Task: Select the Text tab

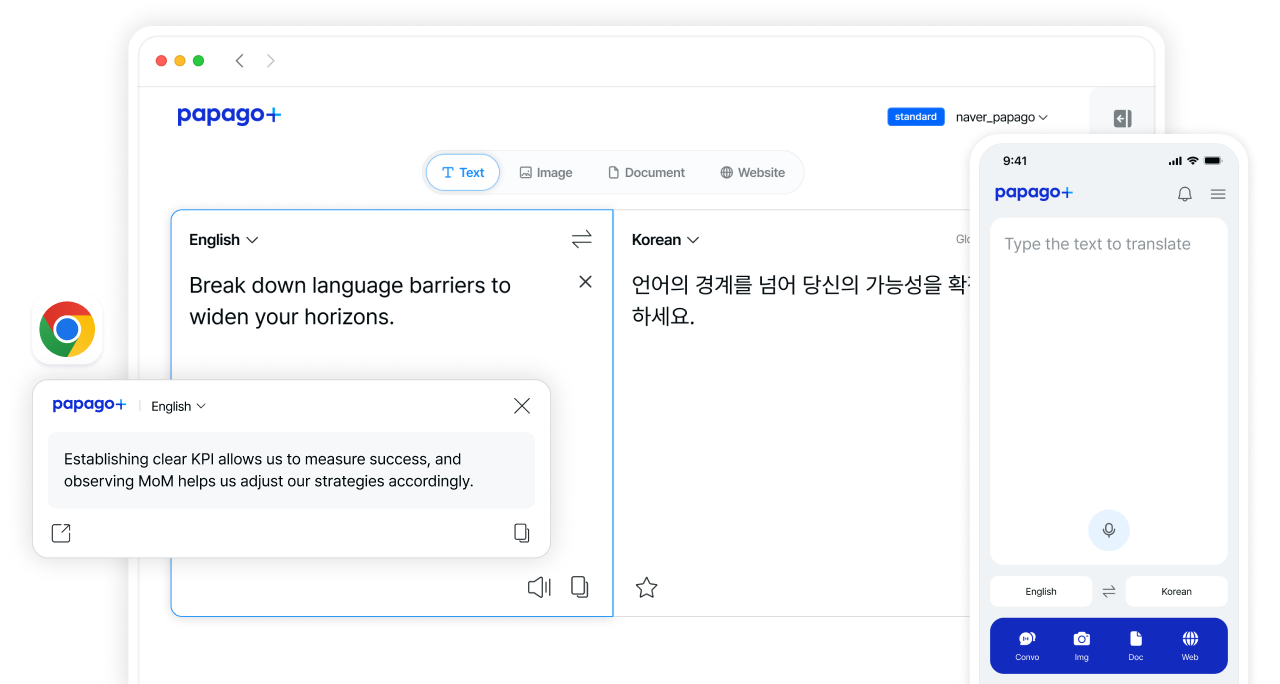Action: click(463, 172)
